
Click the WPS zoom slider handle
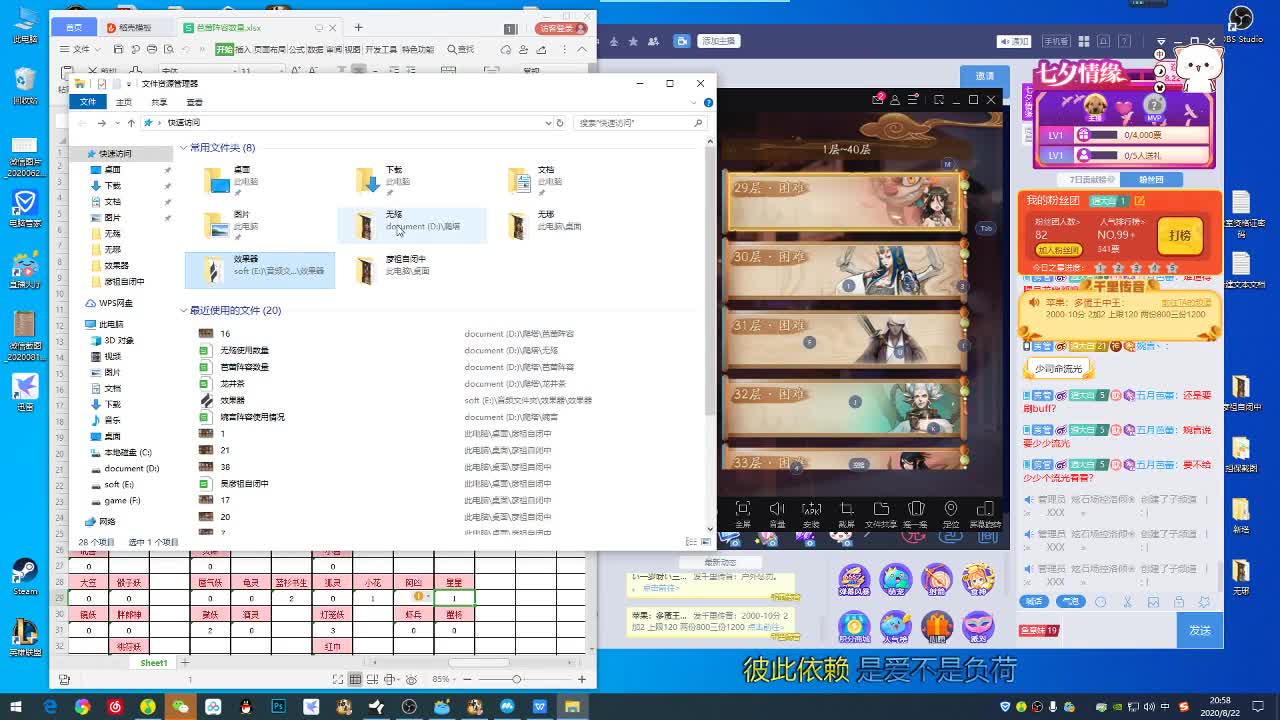[516, 680]
